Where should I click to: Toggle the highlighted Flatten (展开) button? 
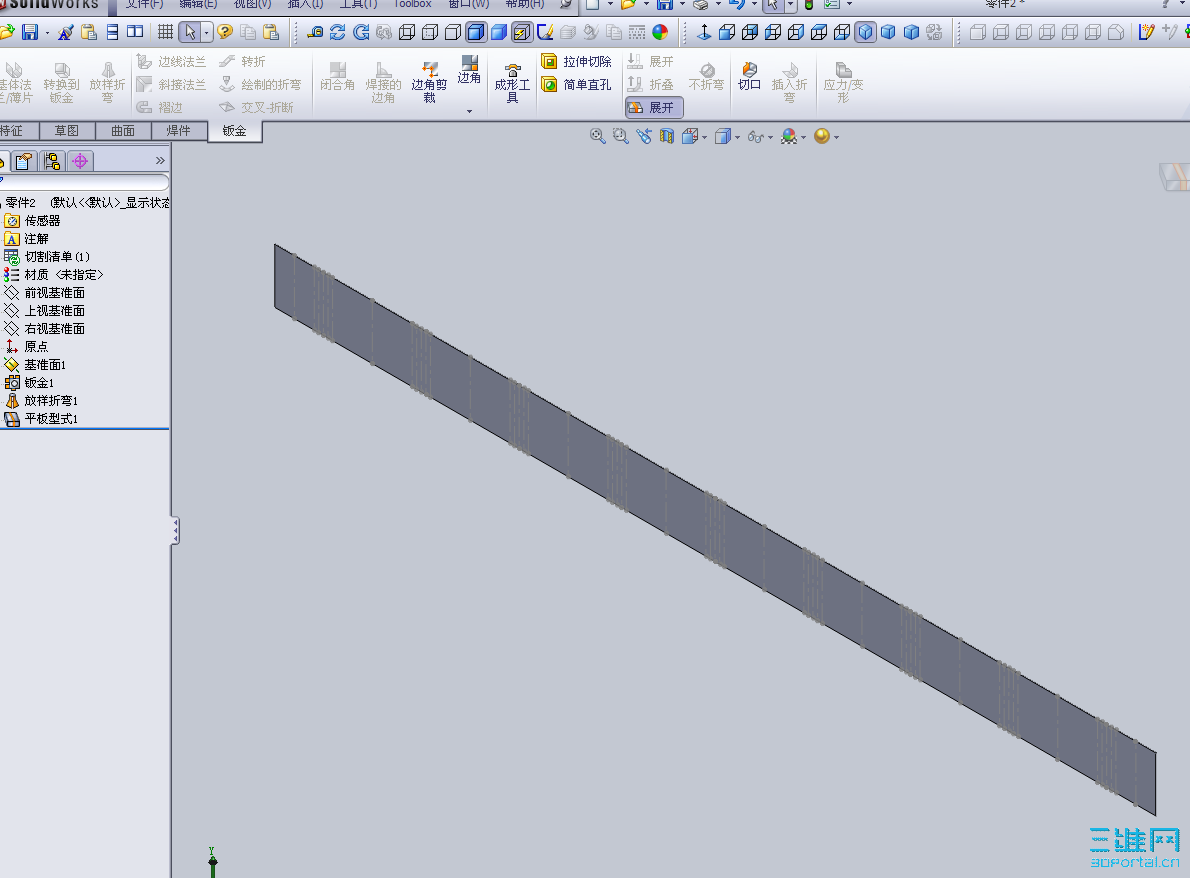pos(654,108)
